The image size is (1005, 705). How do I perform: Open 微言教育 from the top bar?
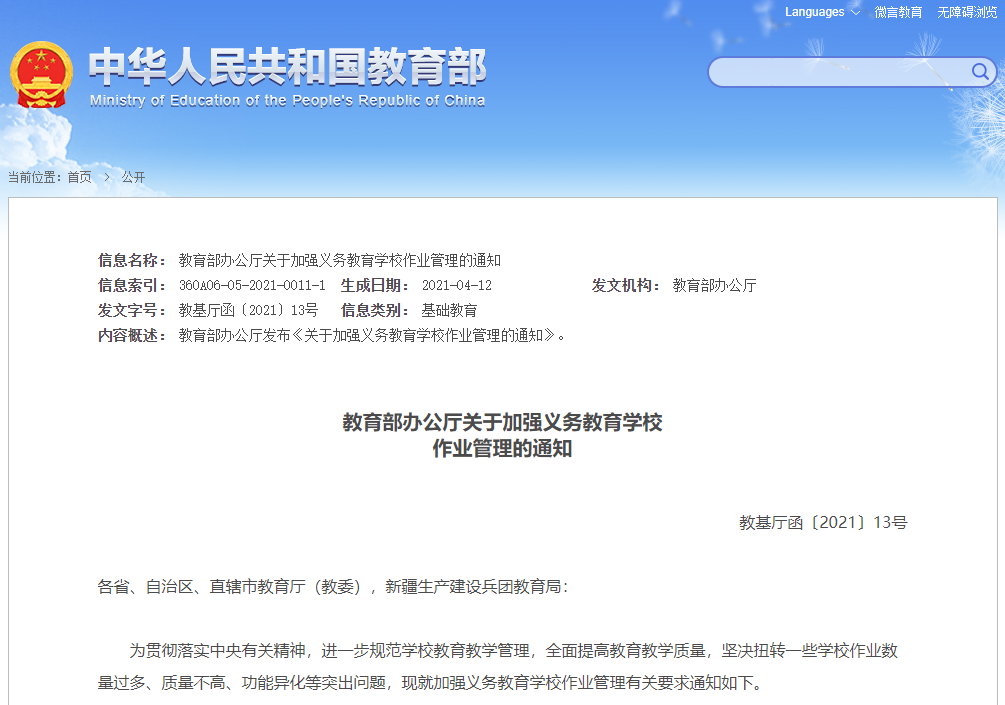coord(901,12)
